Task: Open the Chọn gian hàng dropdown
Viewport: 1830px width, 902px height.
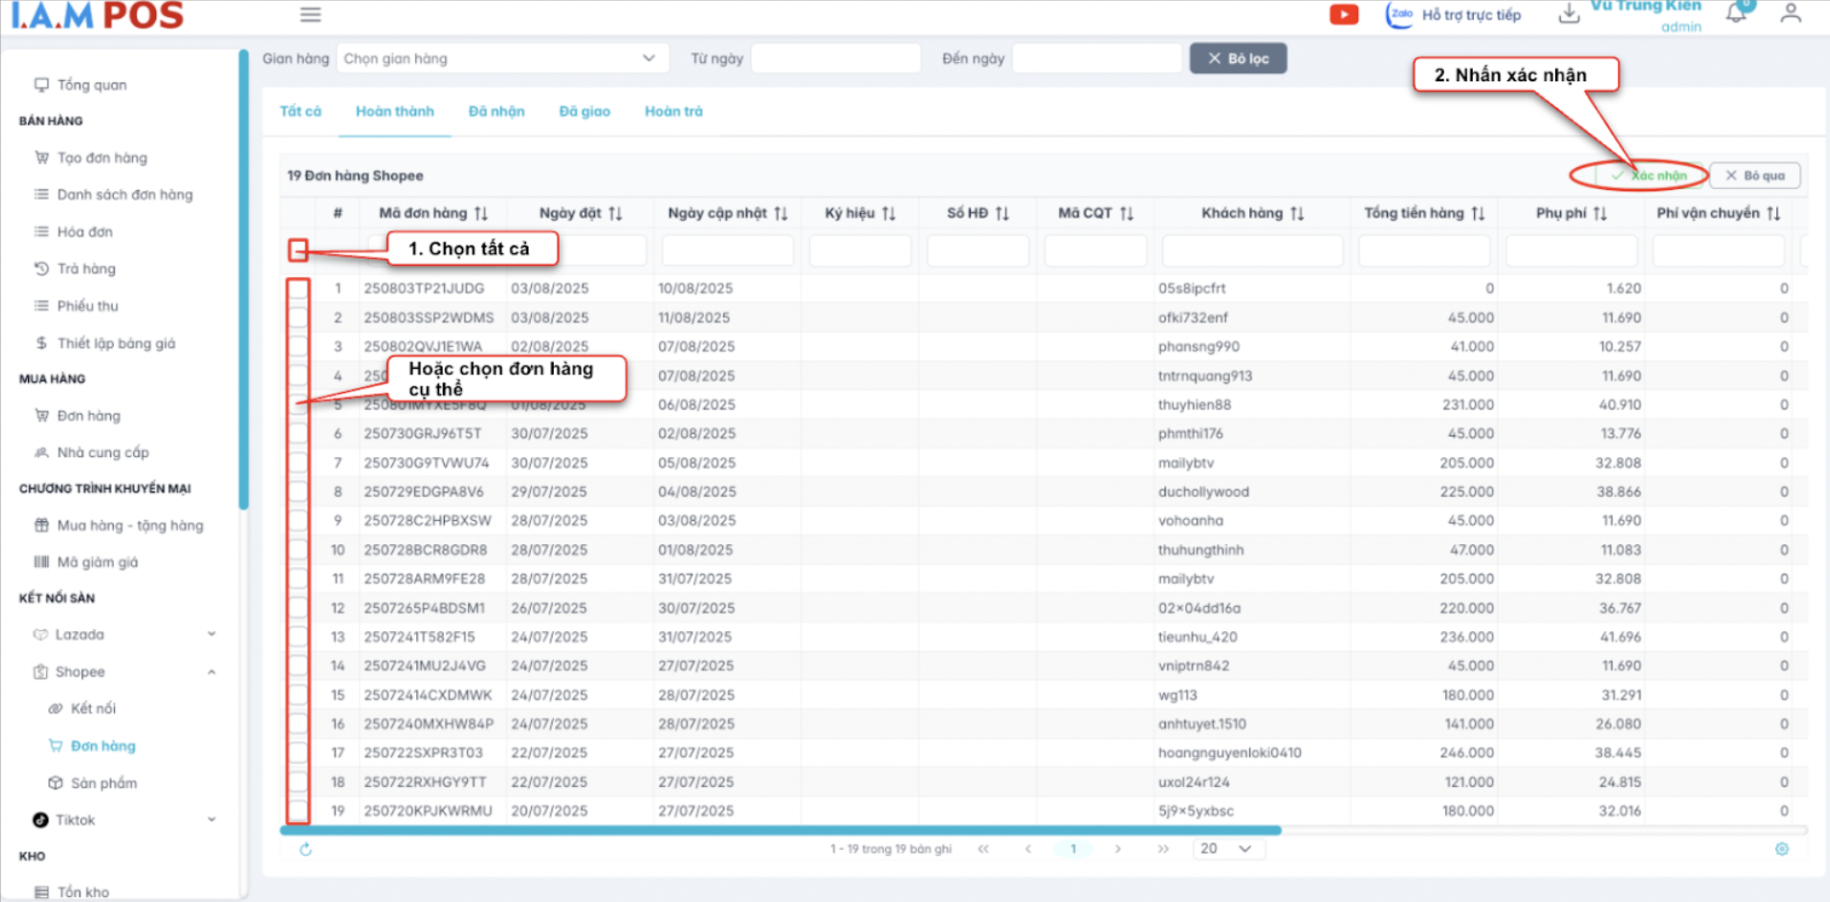Action: click(500, 59)
